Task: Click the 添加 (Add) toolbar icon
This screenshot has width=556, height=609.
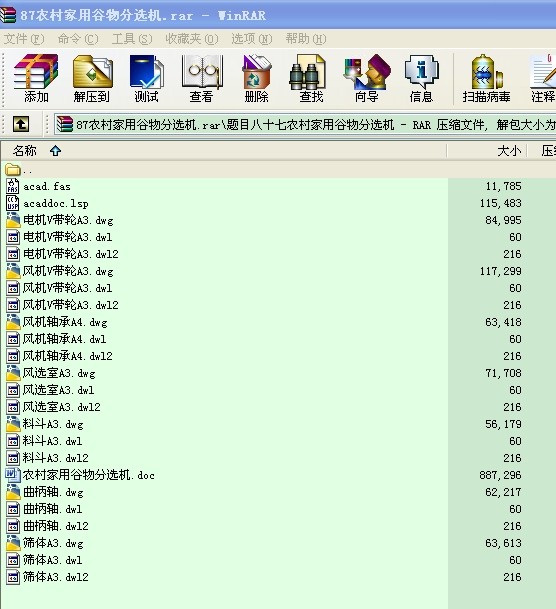Action: [x=36, y=79]
